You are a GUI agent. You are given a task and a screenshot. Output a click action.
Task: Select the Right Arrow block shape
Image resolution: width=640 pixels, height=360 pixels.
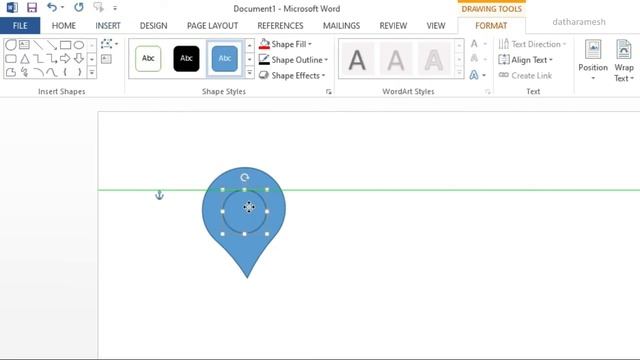[65, 58]
